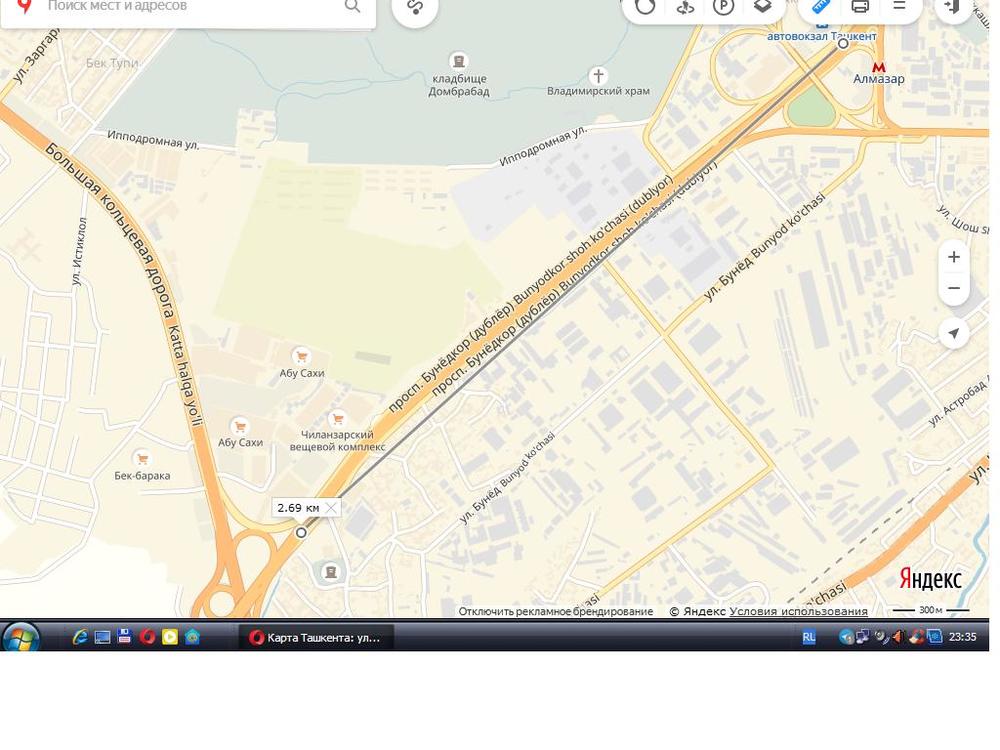Toggle the parking layer (P) button
The image size is (1000, 750).
(723, 6)
